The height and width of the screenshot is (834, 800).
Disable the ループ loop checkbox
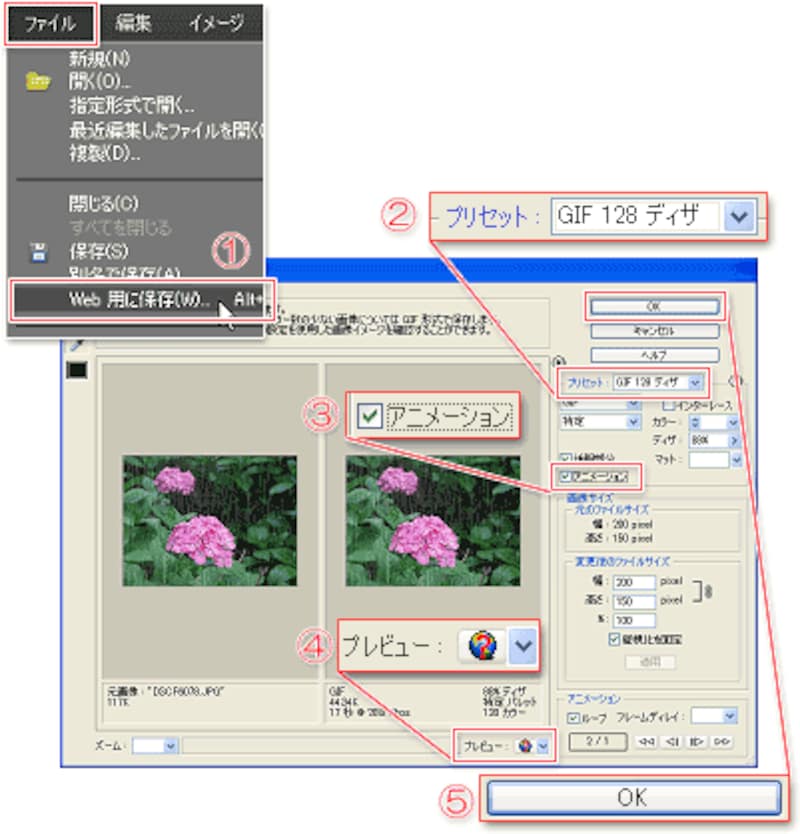click(573, 717)
